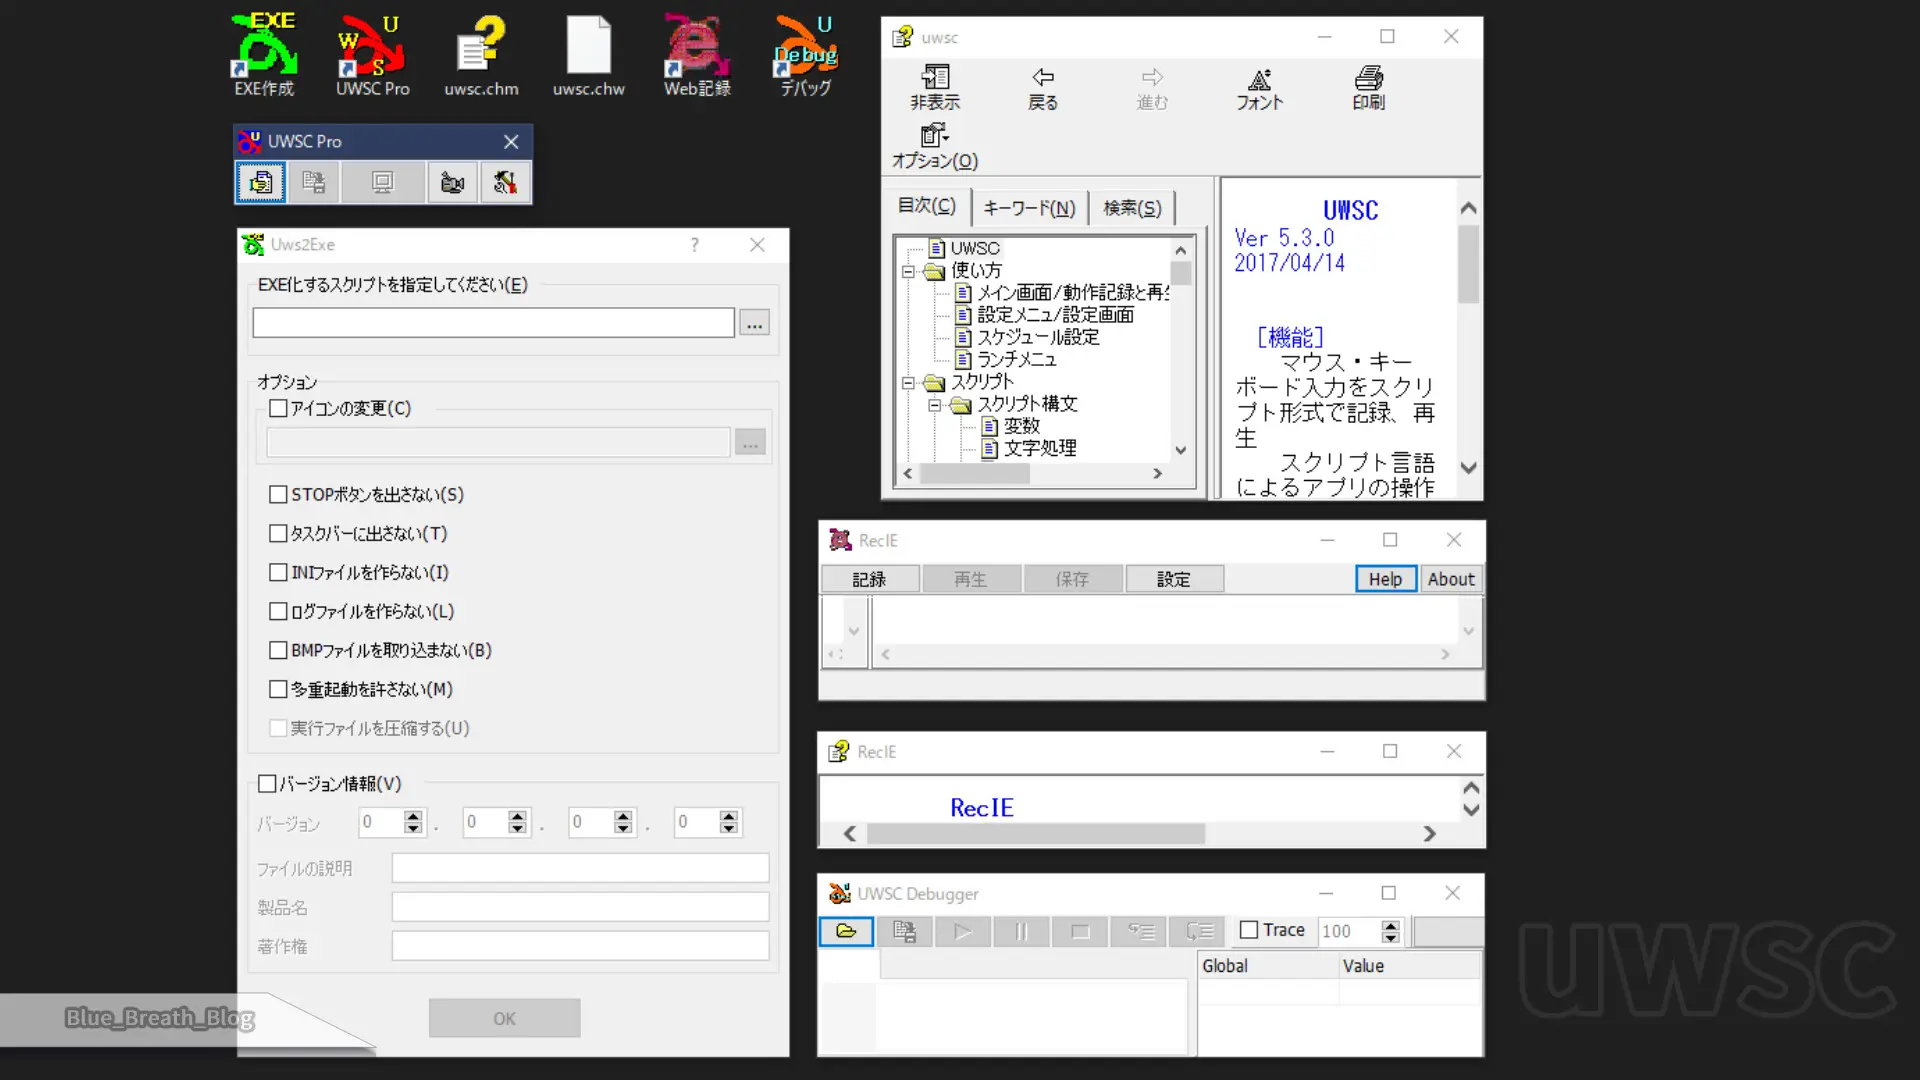This screenshot has height=1080, width=1920.
Task: Click the second toolbar icon in UWSC Pro
Action: 314,183
